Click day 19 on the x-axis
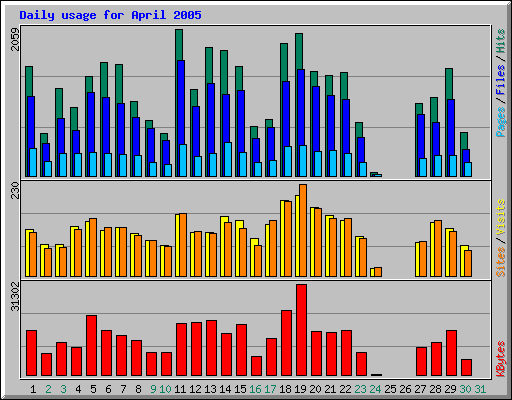Screen dimensions: 512x400 [300, 389]
